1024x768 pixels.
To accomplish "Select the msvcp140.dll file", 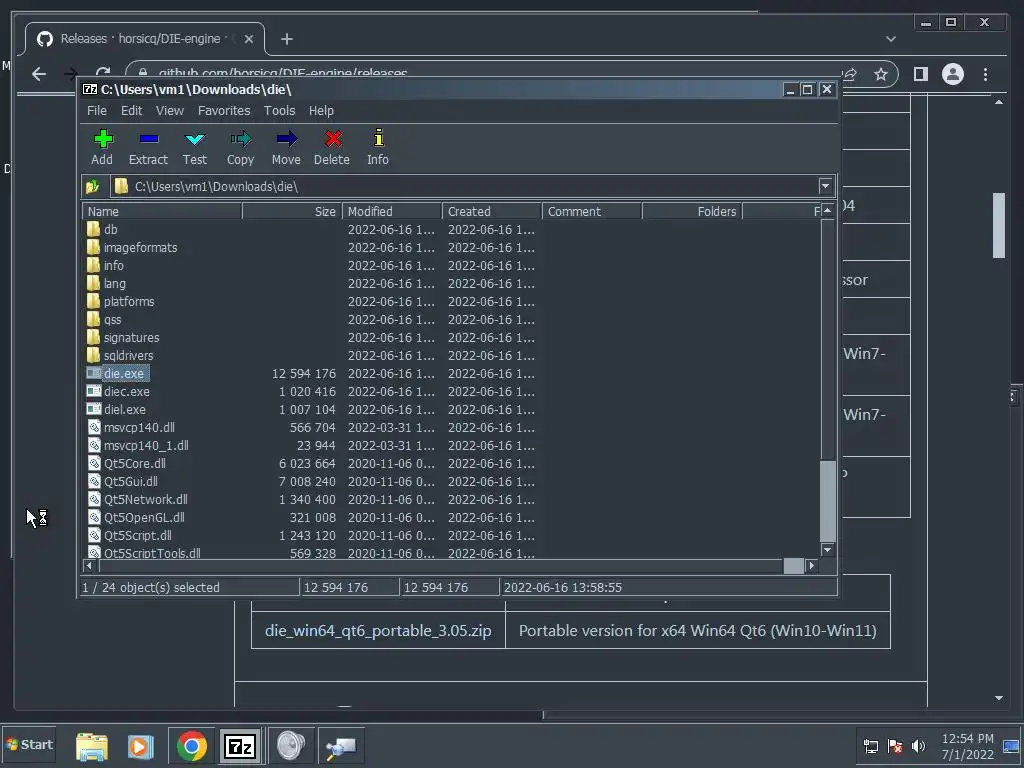I will coord(138,427).
